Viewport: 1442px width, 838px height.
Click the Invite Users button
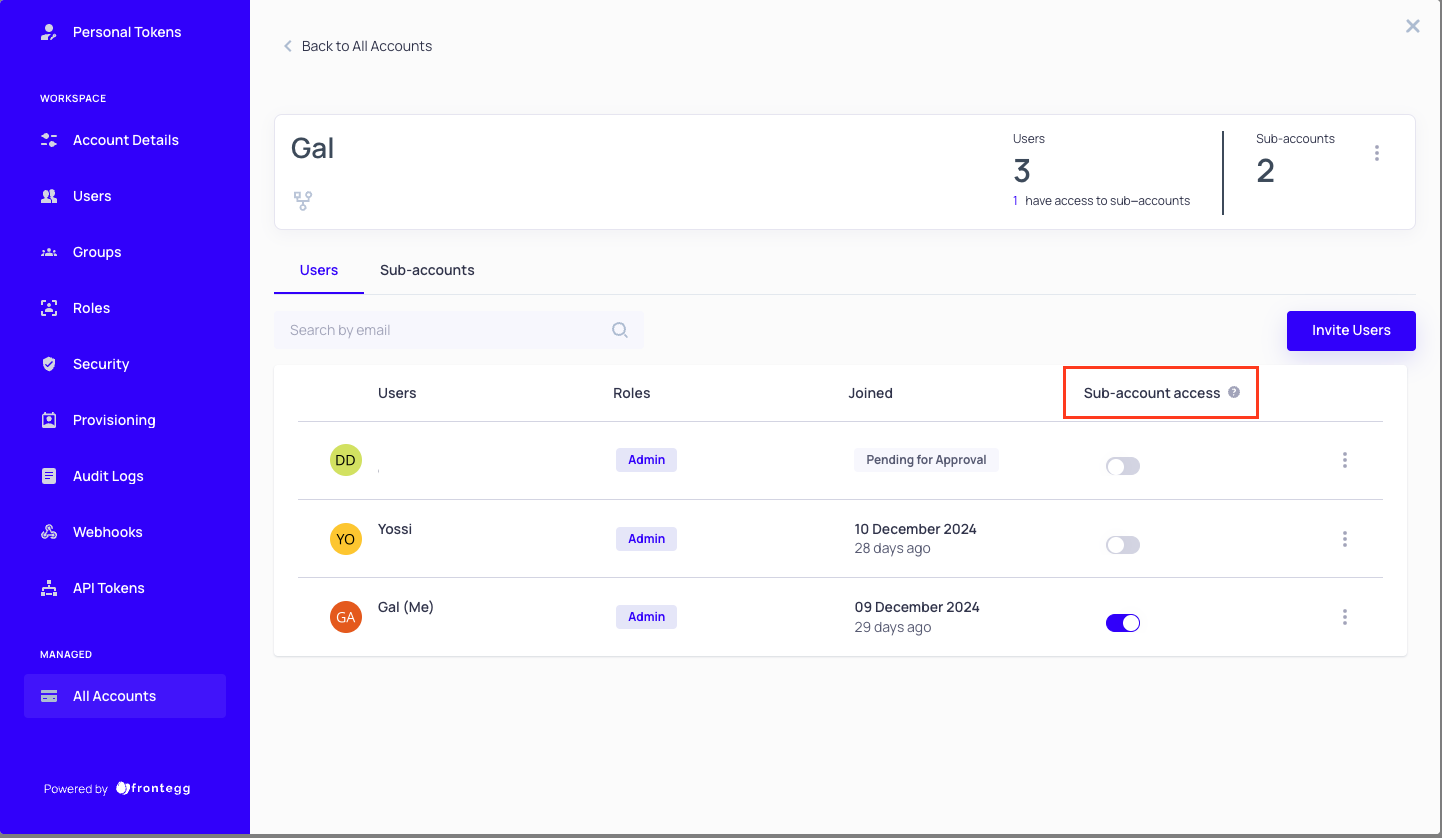(x=1350, y=330)
